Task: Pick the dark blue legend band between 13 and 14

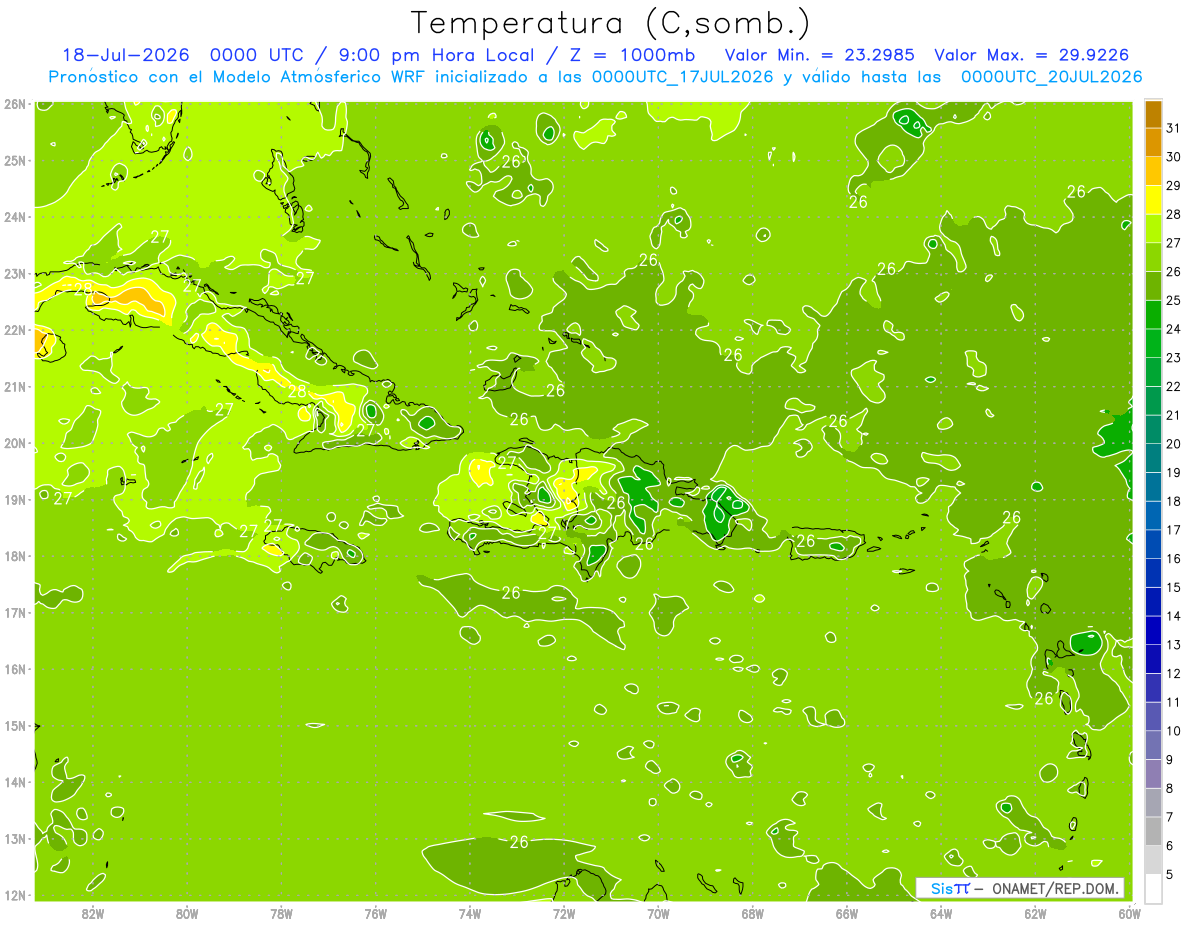Action: (x=1153, y=630)
